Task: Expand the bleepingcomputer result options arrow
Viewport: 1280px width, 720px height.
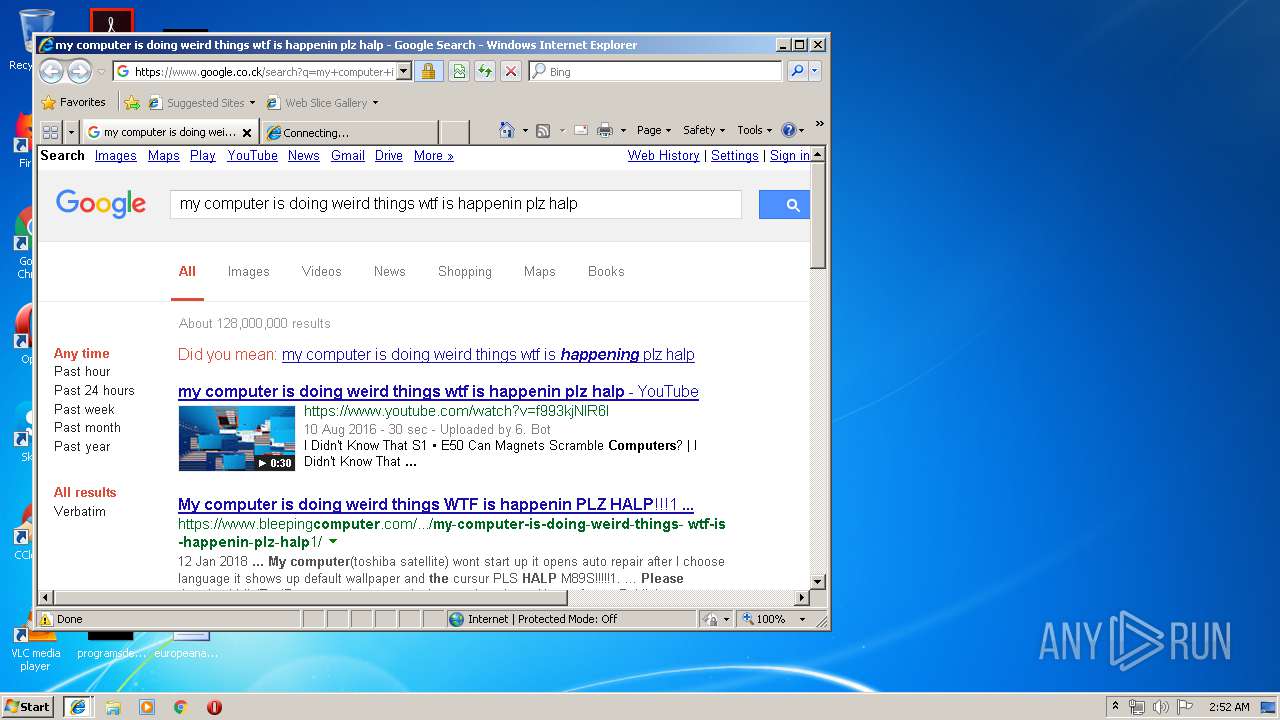Action: coord(333,542)
